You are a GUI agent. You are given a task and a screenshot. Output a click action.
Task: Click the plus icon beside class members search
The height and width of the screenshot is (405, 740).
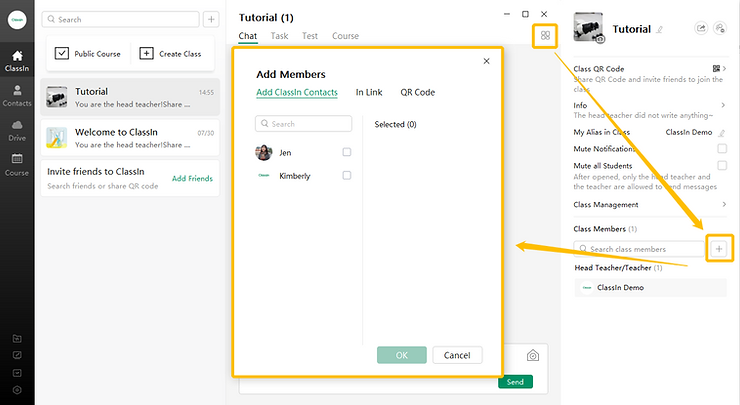pos(716,248)
